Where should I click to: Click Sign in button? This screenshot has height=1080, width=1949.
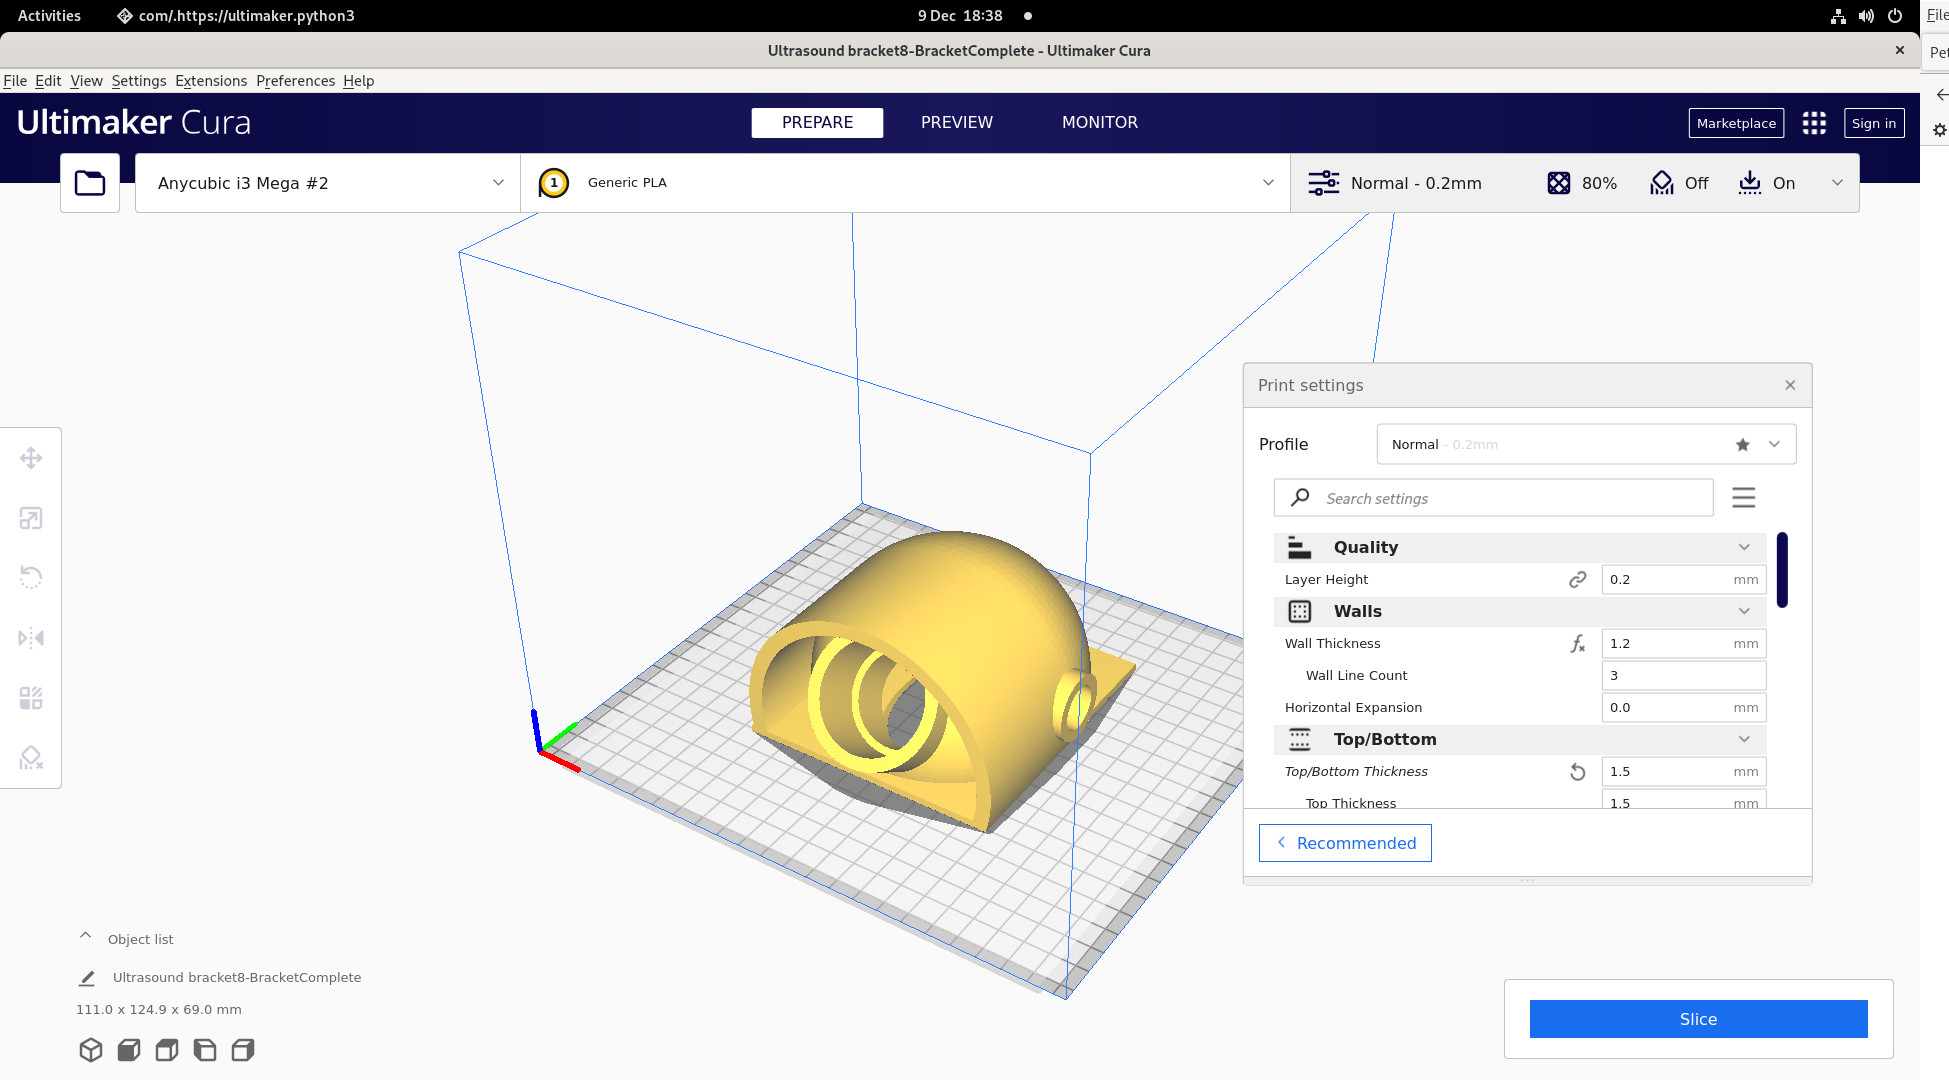(x=1874, y=123)
